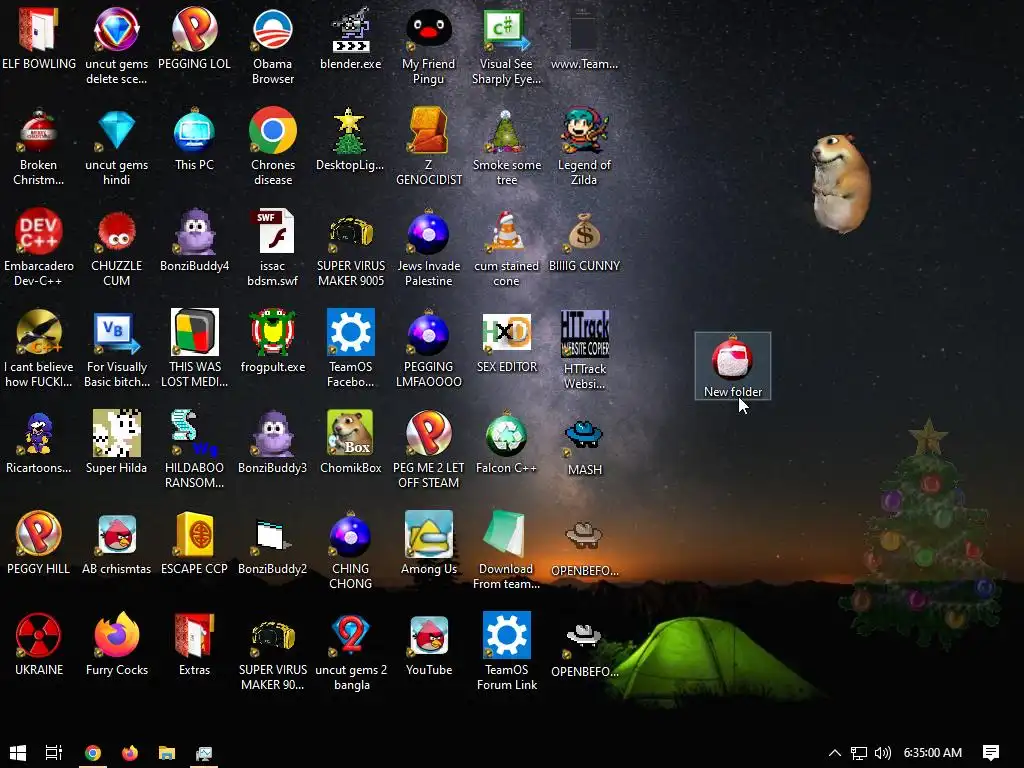Expand the hidden system tray icons

(835, 752)
